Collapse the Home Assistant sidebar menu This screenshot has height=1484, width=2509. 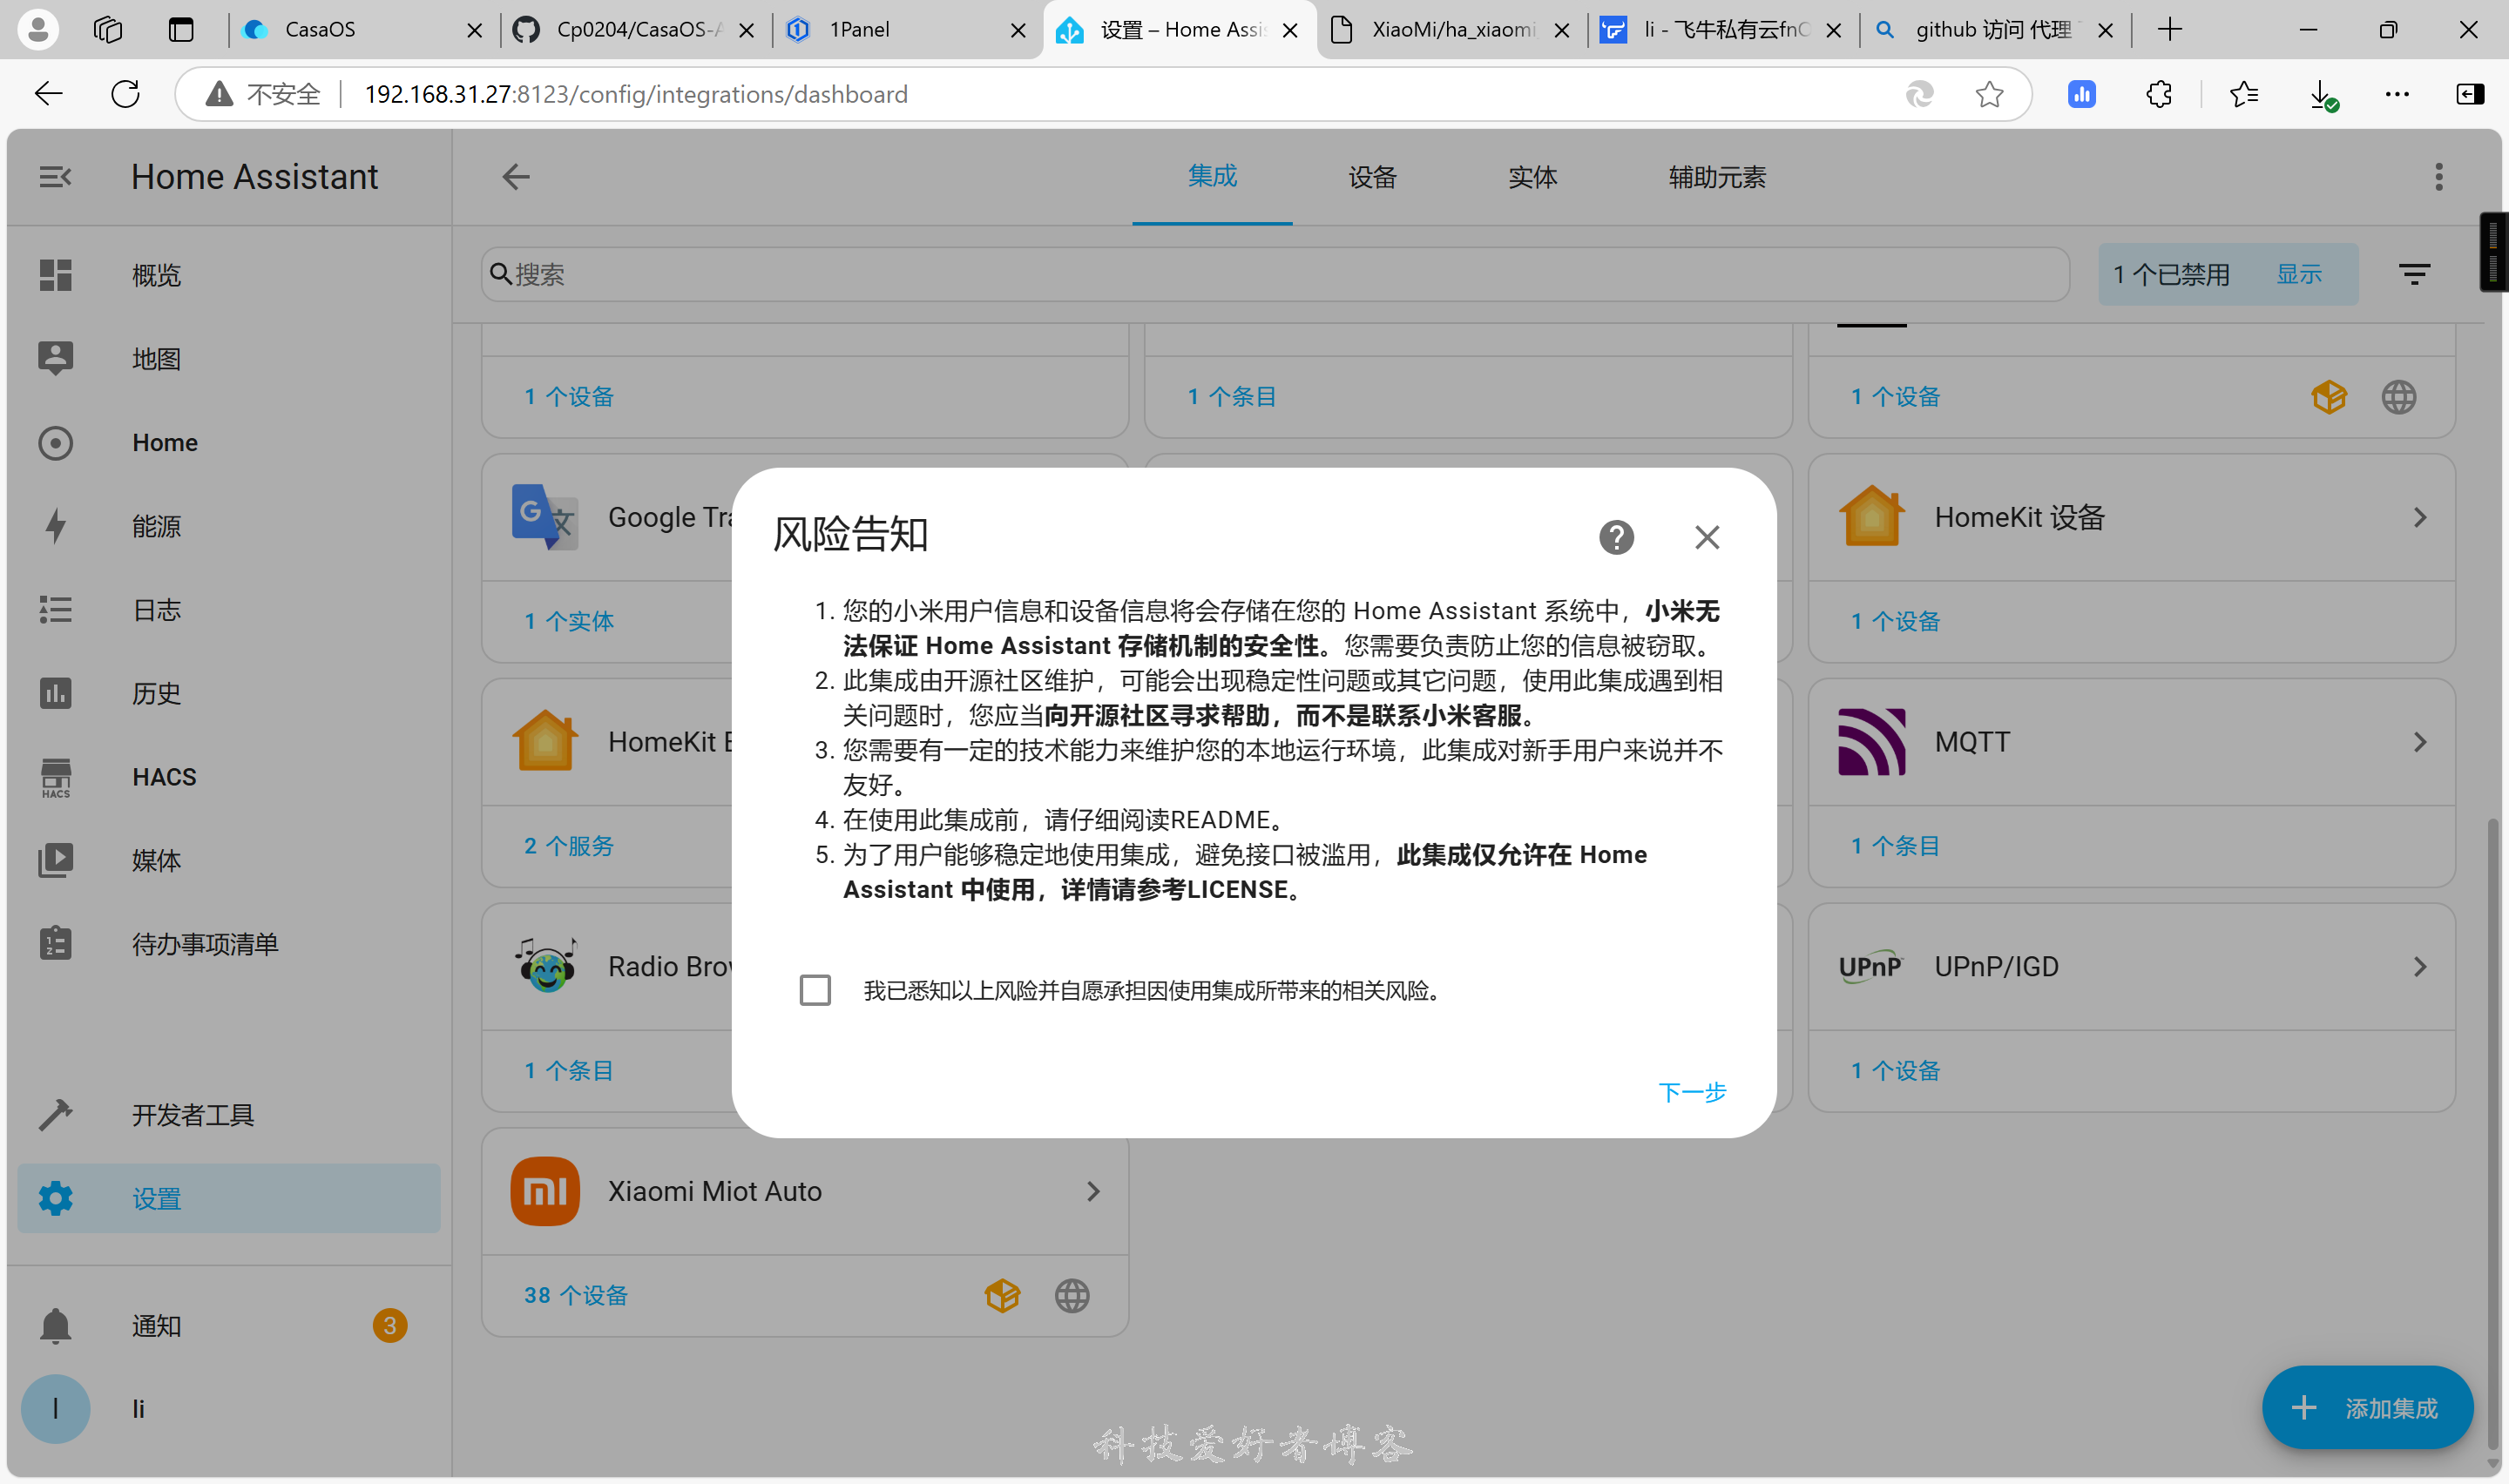55,177
